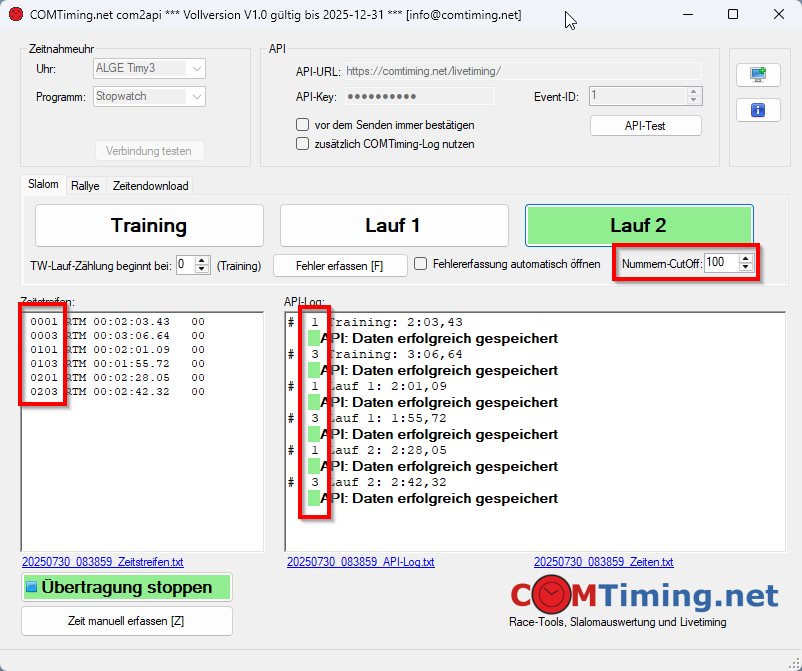Click the Nummern-CutOff field showing 100

coord(721,263)
